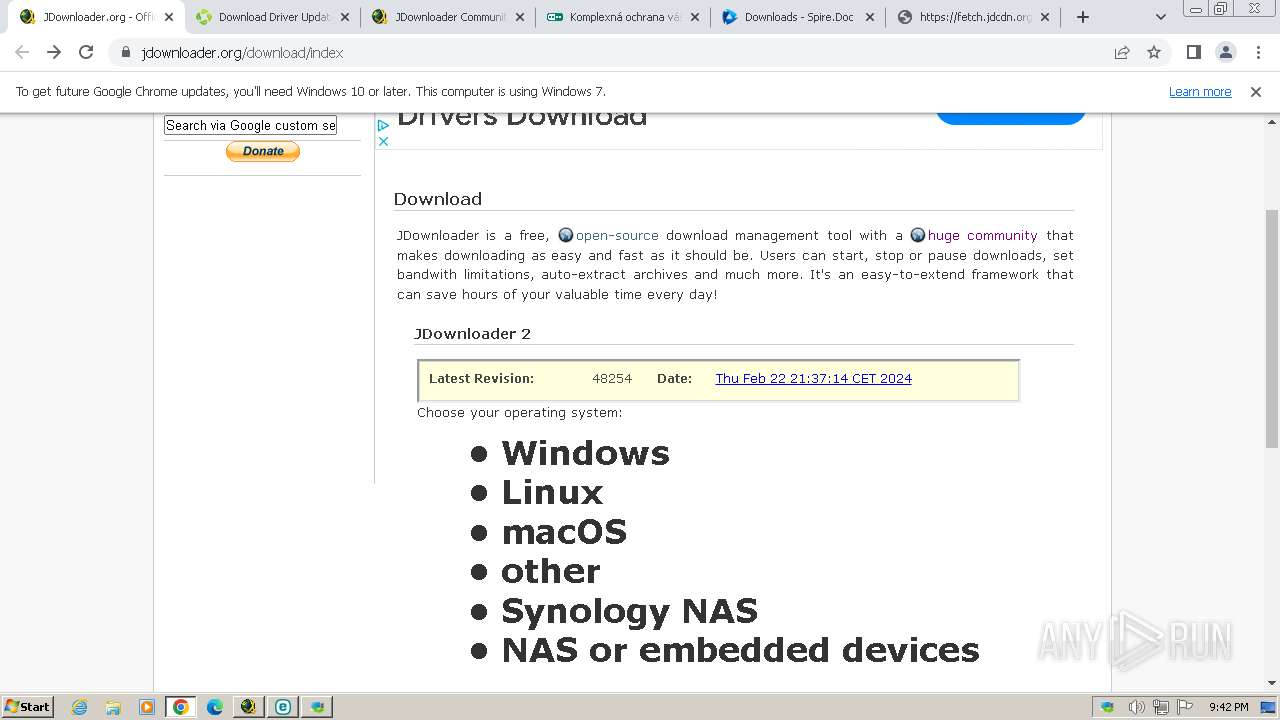Close the fetch.jdcdn.org tab
The image size is (1280, 720).
click(1044, 17)
